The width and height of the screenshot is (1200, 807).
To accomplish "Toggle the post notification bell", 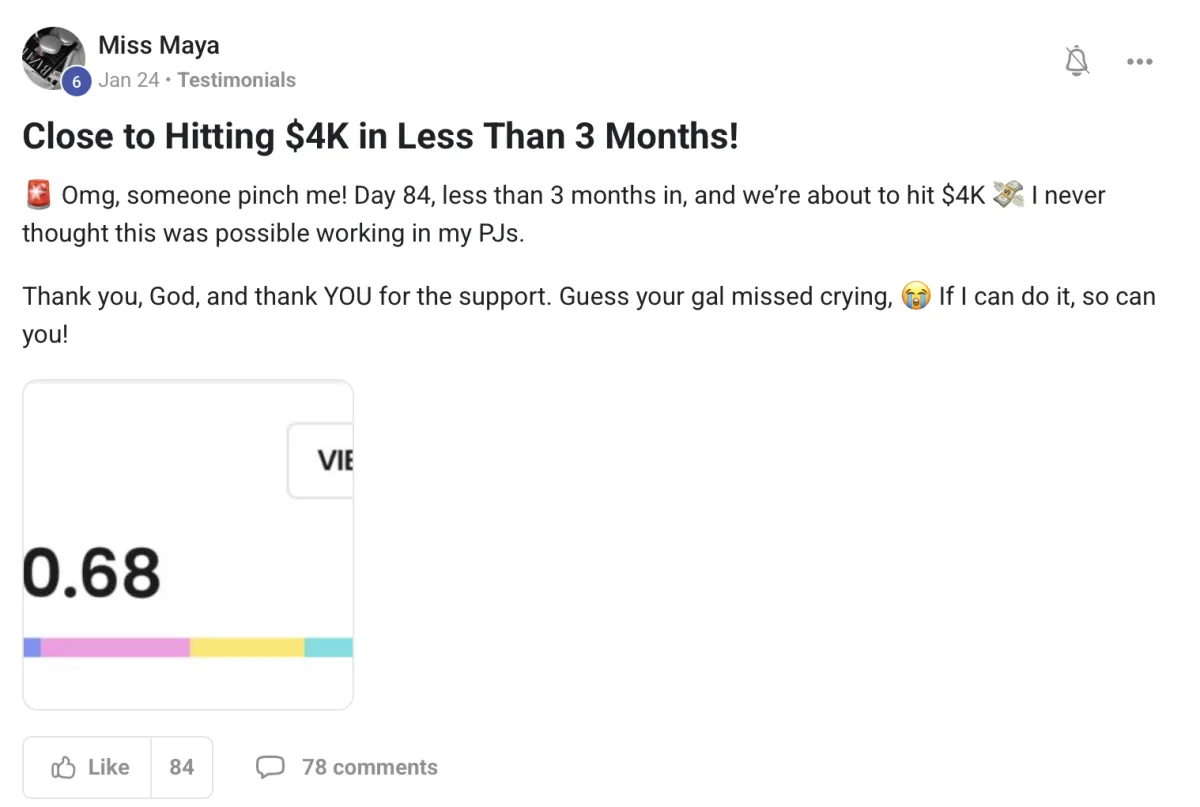I will coord(1076,62).
